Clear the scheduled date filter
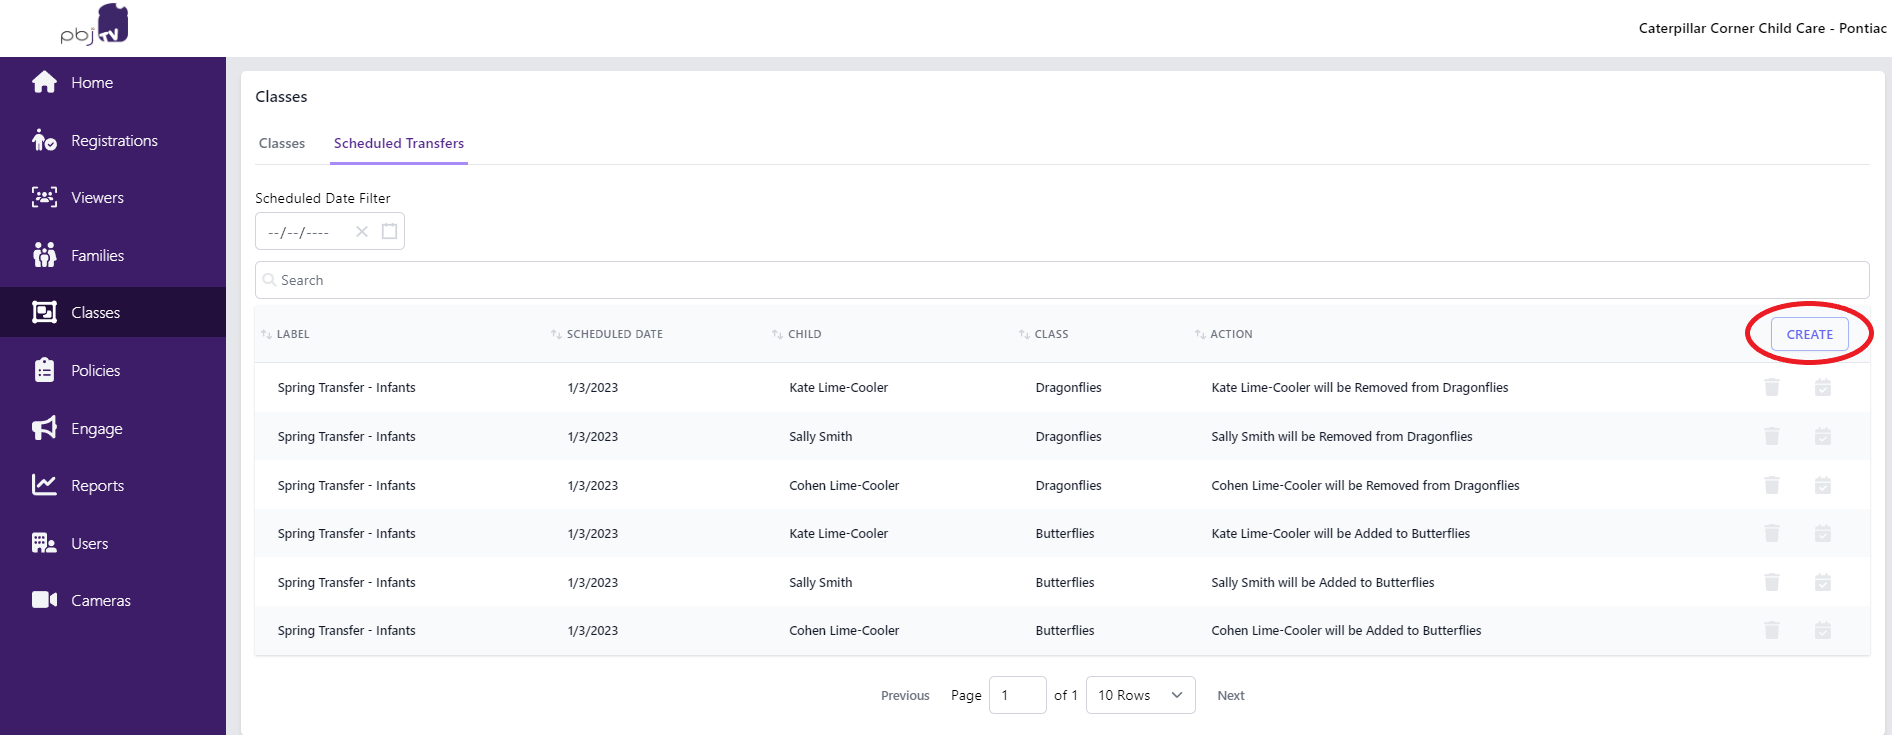The image size is (1892, 735). pos(362,232)
